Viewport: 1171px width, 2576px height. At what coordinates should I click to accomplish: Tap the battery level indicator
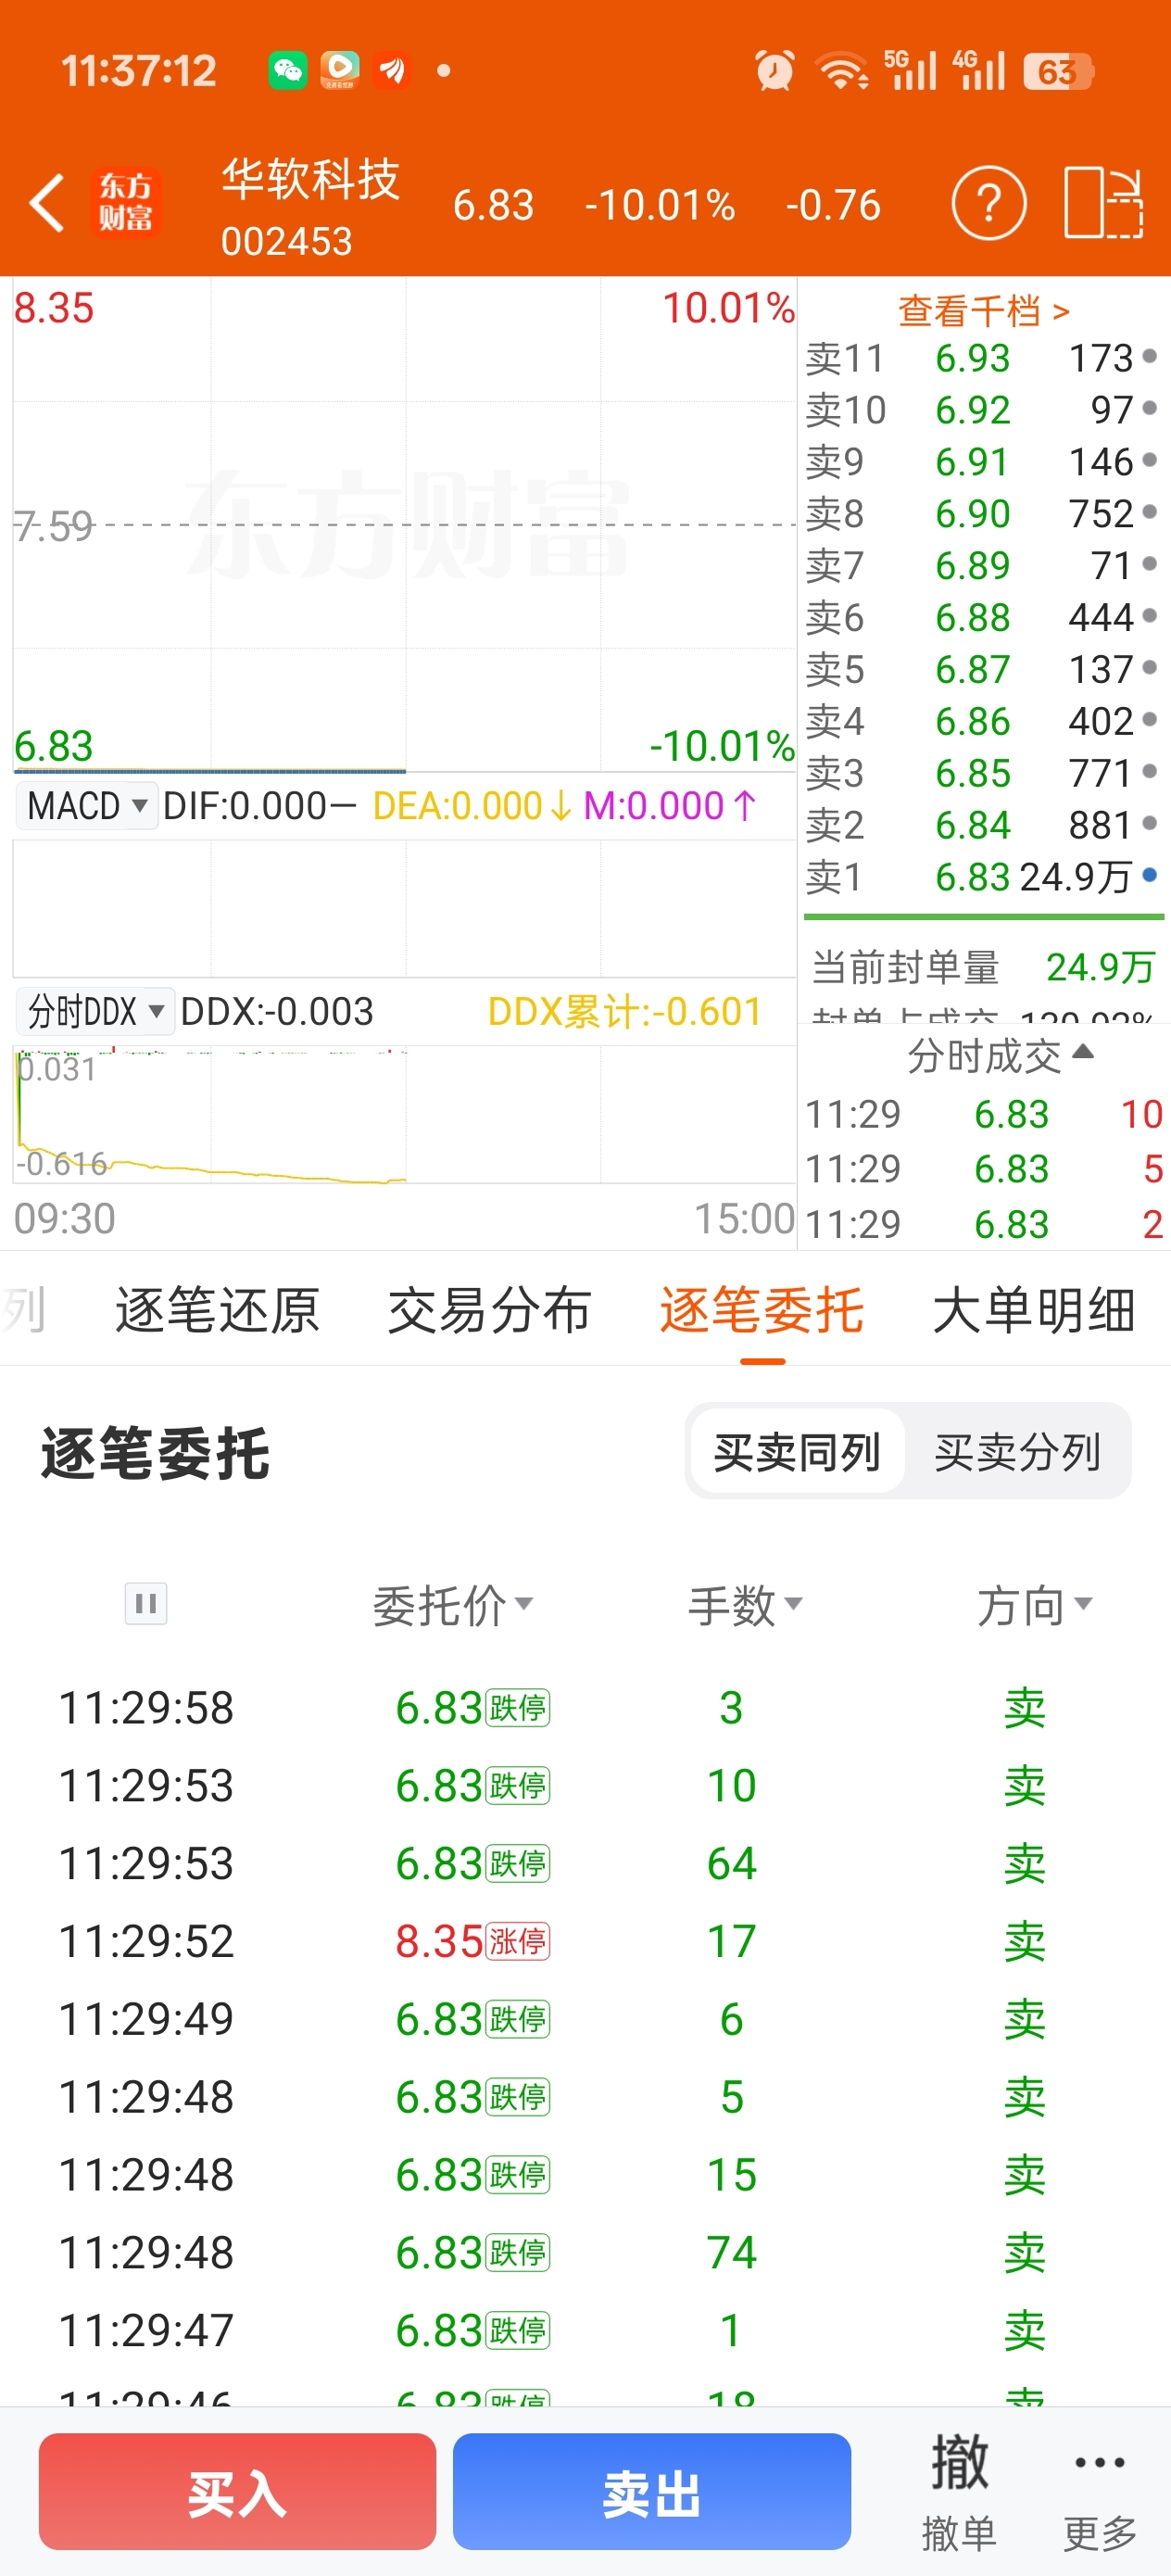pyautogui.click(x=1058, y=71)
